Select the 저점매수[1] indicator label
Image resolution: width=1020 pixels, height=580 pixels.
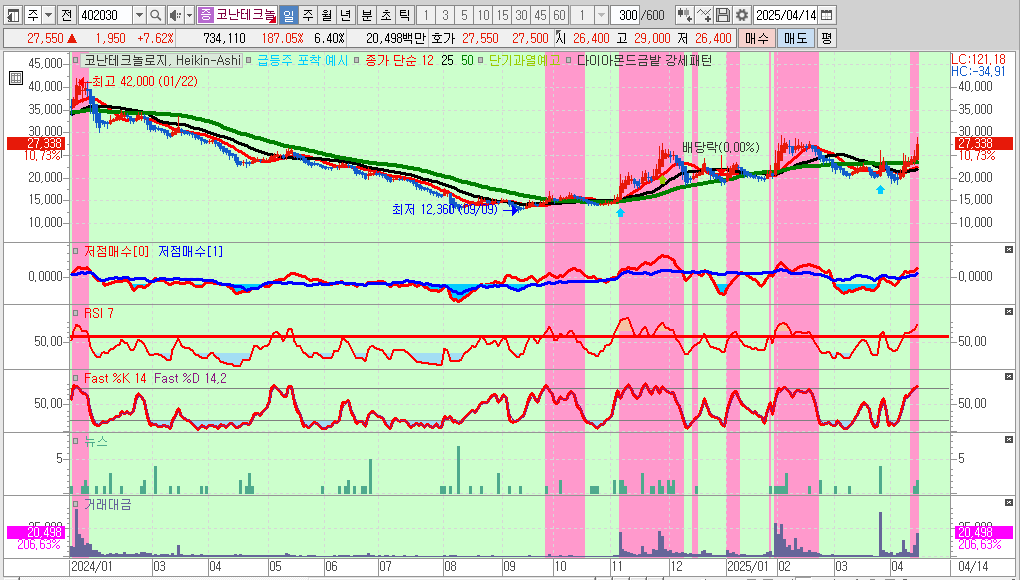pos(191,251)
